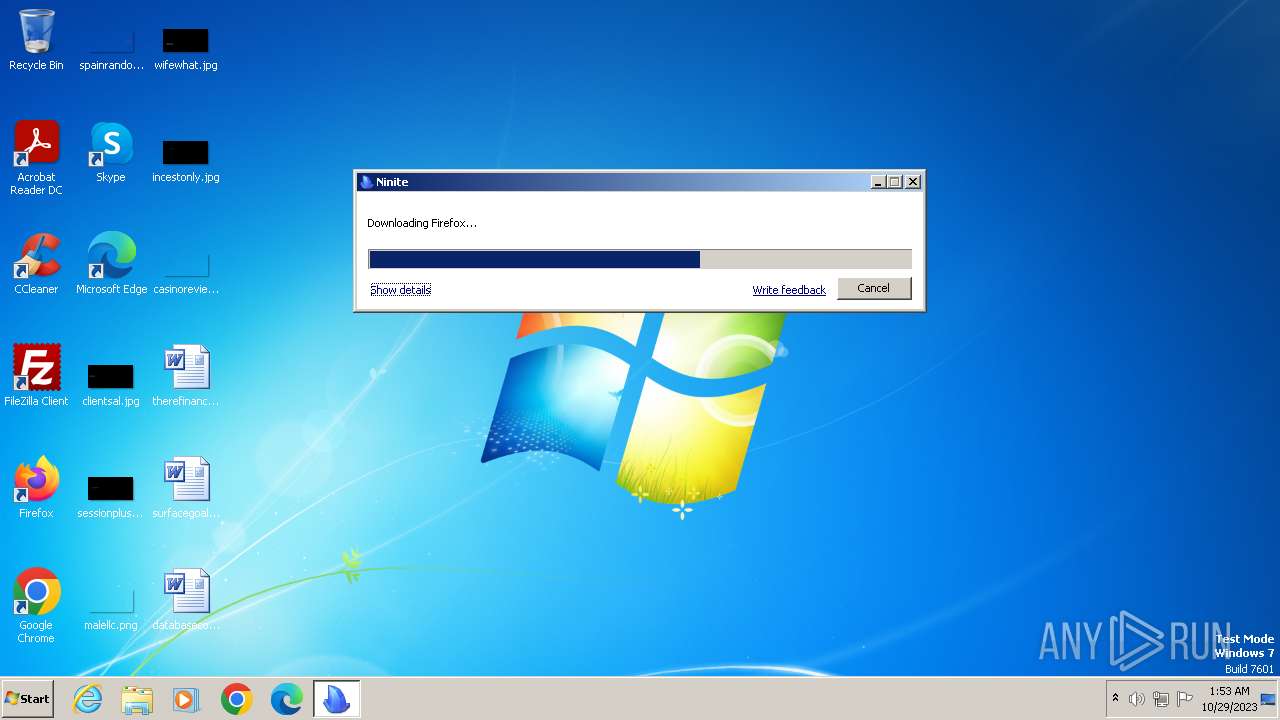Open Chrome from the taskbar
1280x720 pixels.
[236, 699]
